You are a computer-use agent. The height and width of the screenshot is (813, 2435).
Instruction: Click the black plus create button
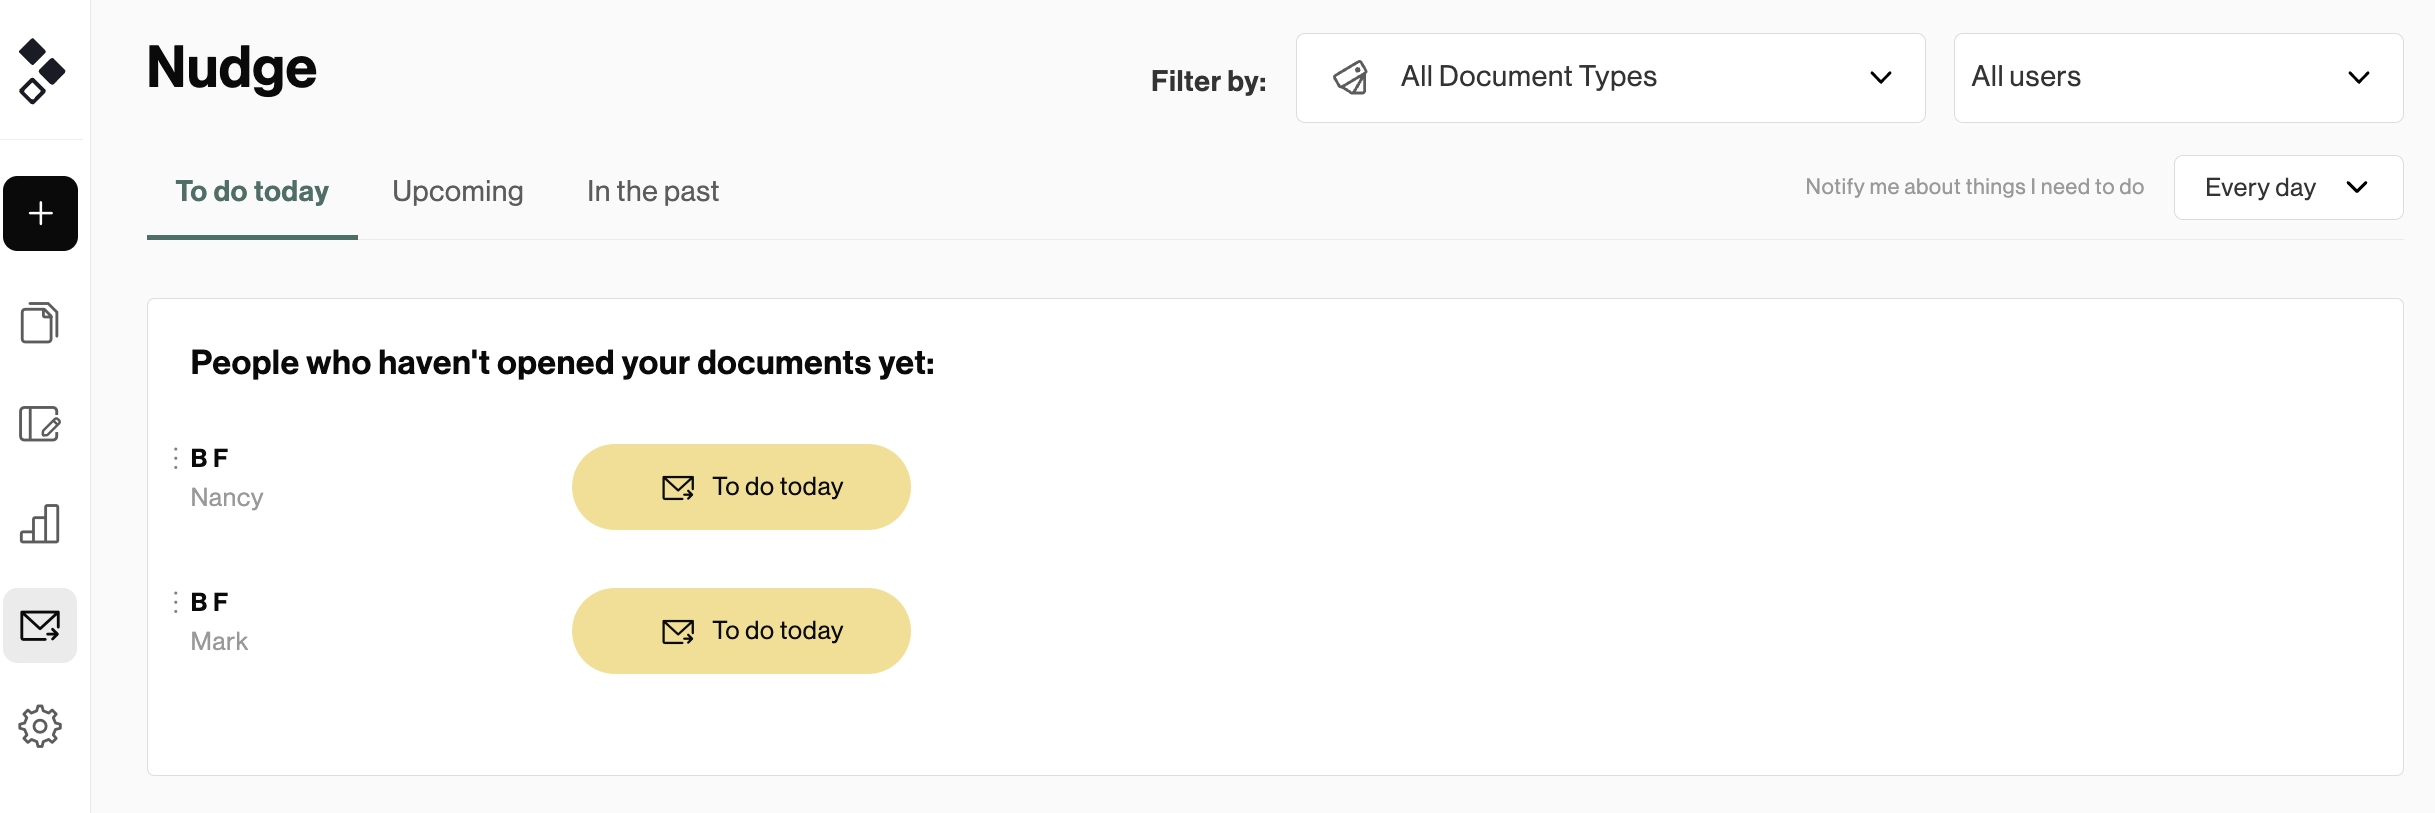(41, 213)
